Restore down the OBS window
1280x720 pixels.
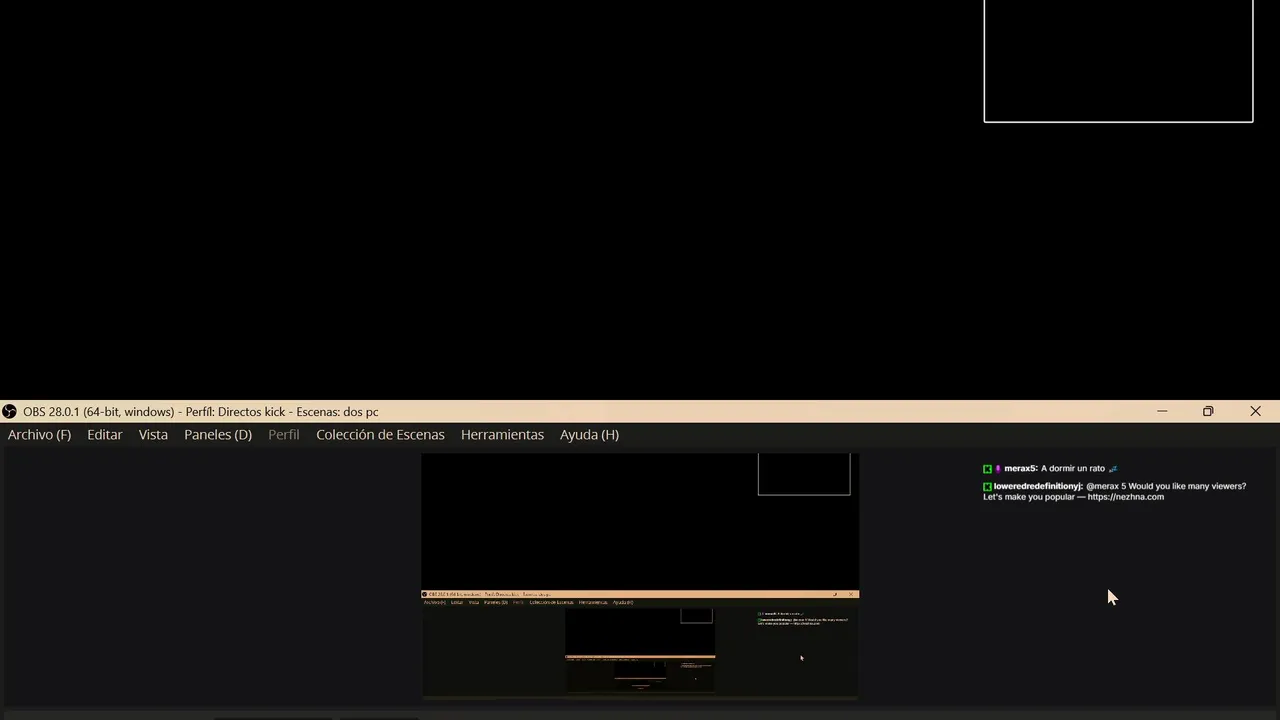(x=1208, y=411)
